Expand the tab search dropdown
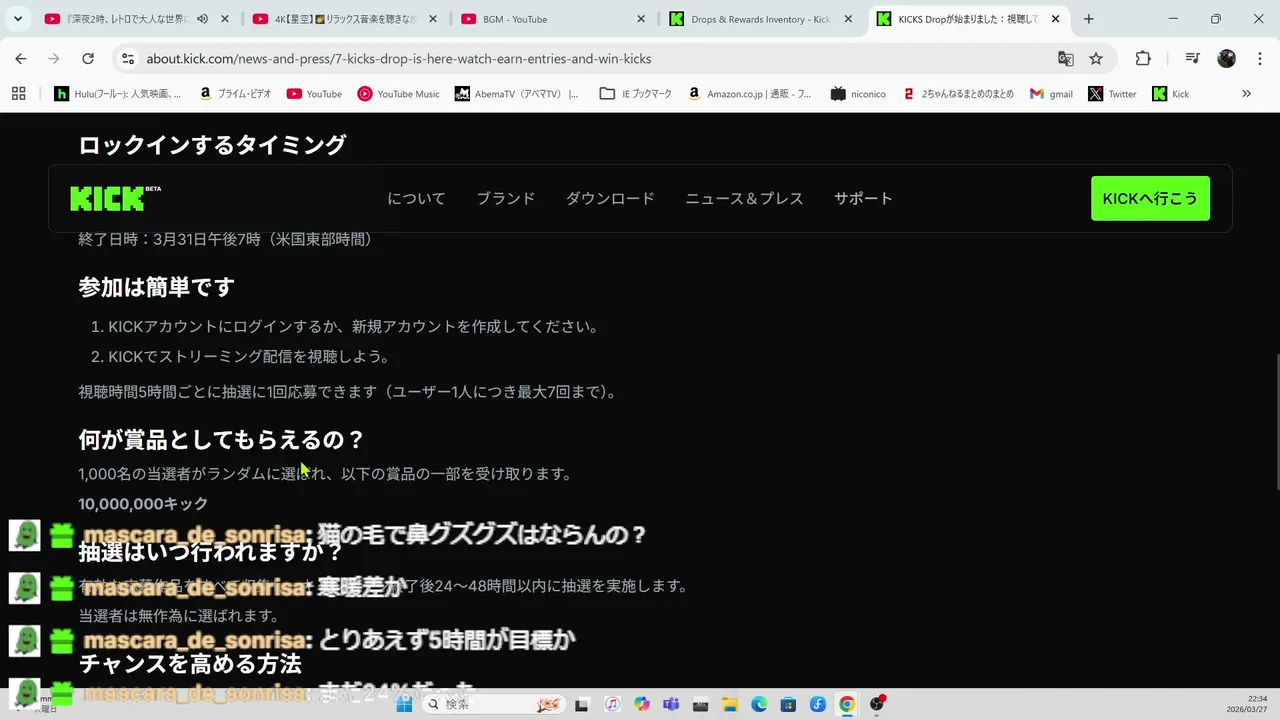This screenshot has height=720, width=1280. pyautogui.click(x=17, y=19)
